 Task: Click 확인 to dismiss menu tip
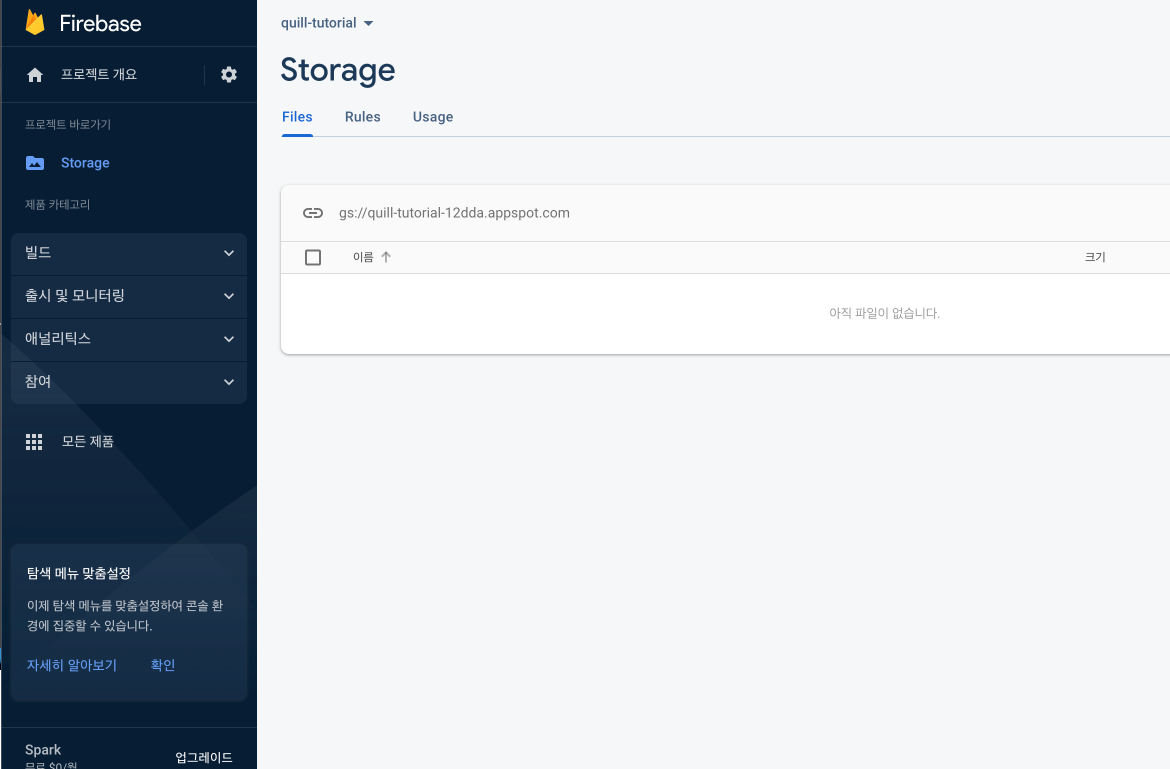163,665
